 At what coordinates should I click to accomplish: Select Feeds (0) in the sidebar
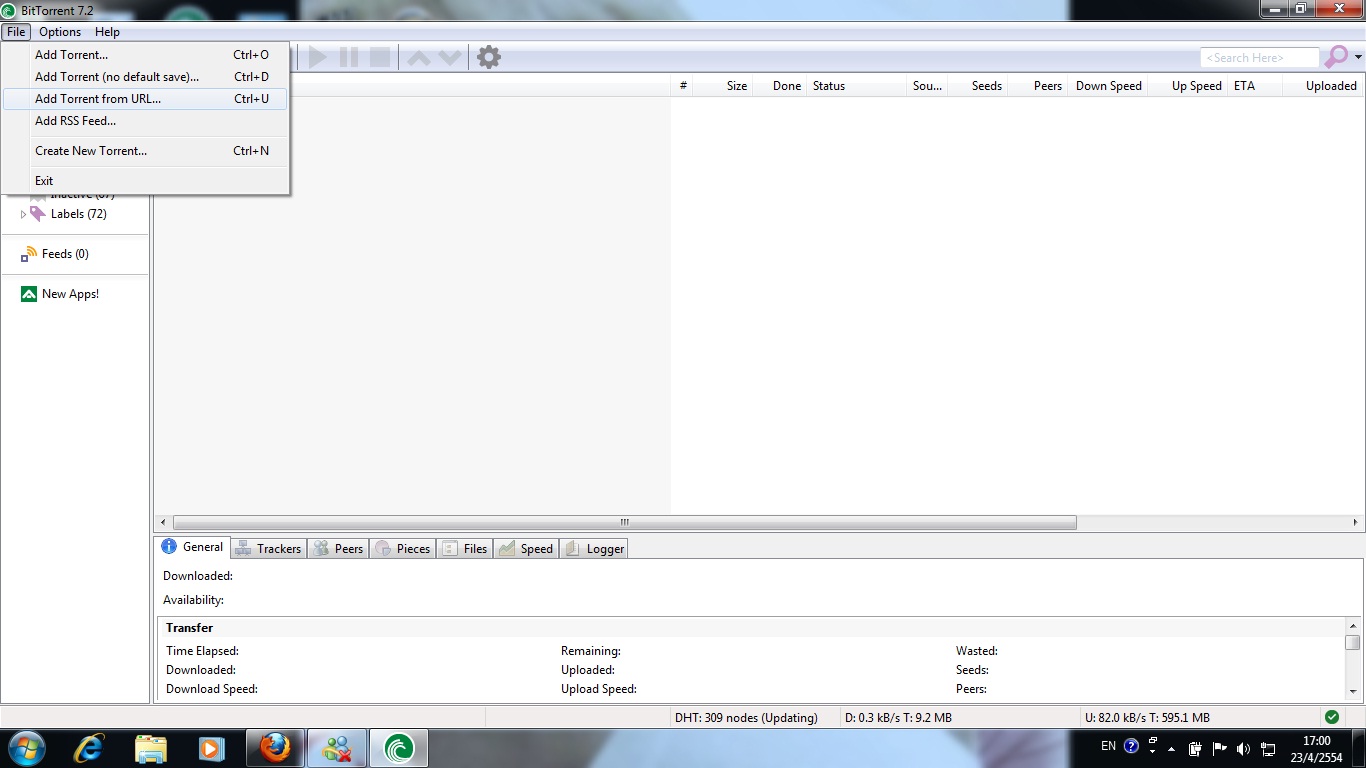click(x=65, y=254)
